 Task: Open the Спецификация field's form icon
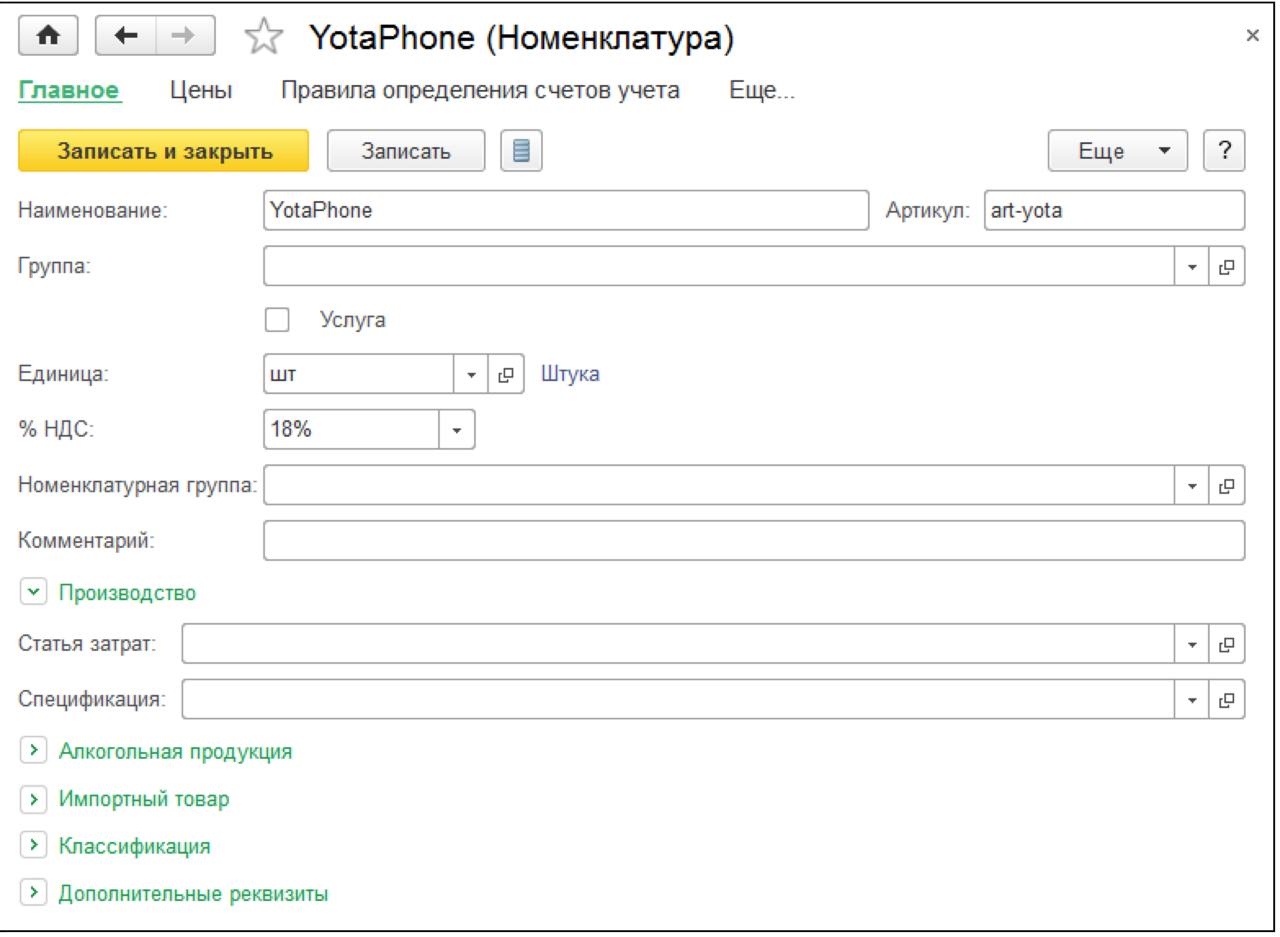click(1228, 699)
